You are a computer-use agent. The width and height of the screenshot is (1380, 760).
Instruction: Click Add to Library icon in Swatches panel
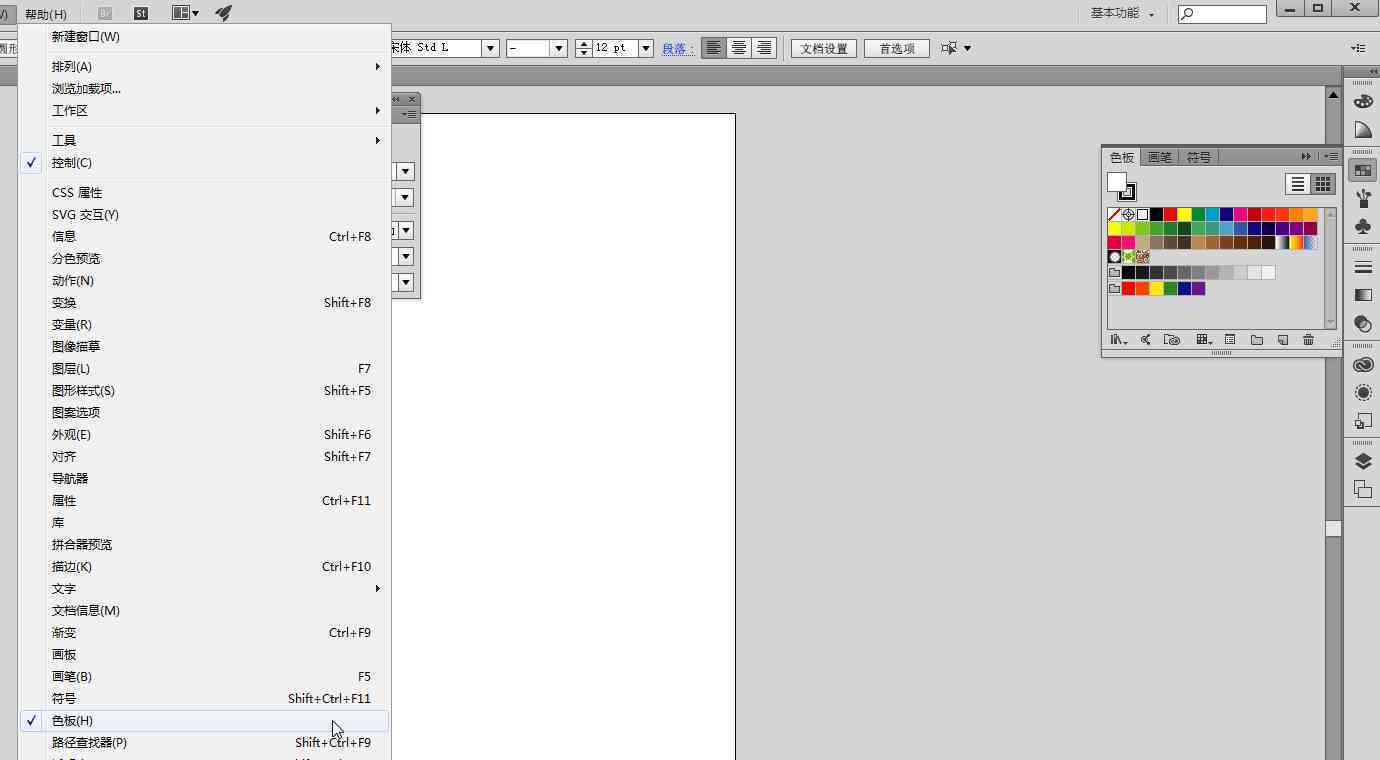(1172, 340)
